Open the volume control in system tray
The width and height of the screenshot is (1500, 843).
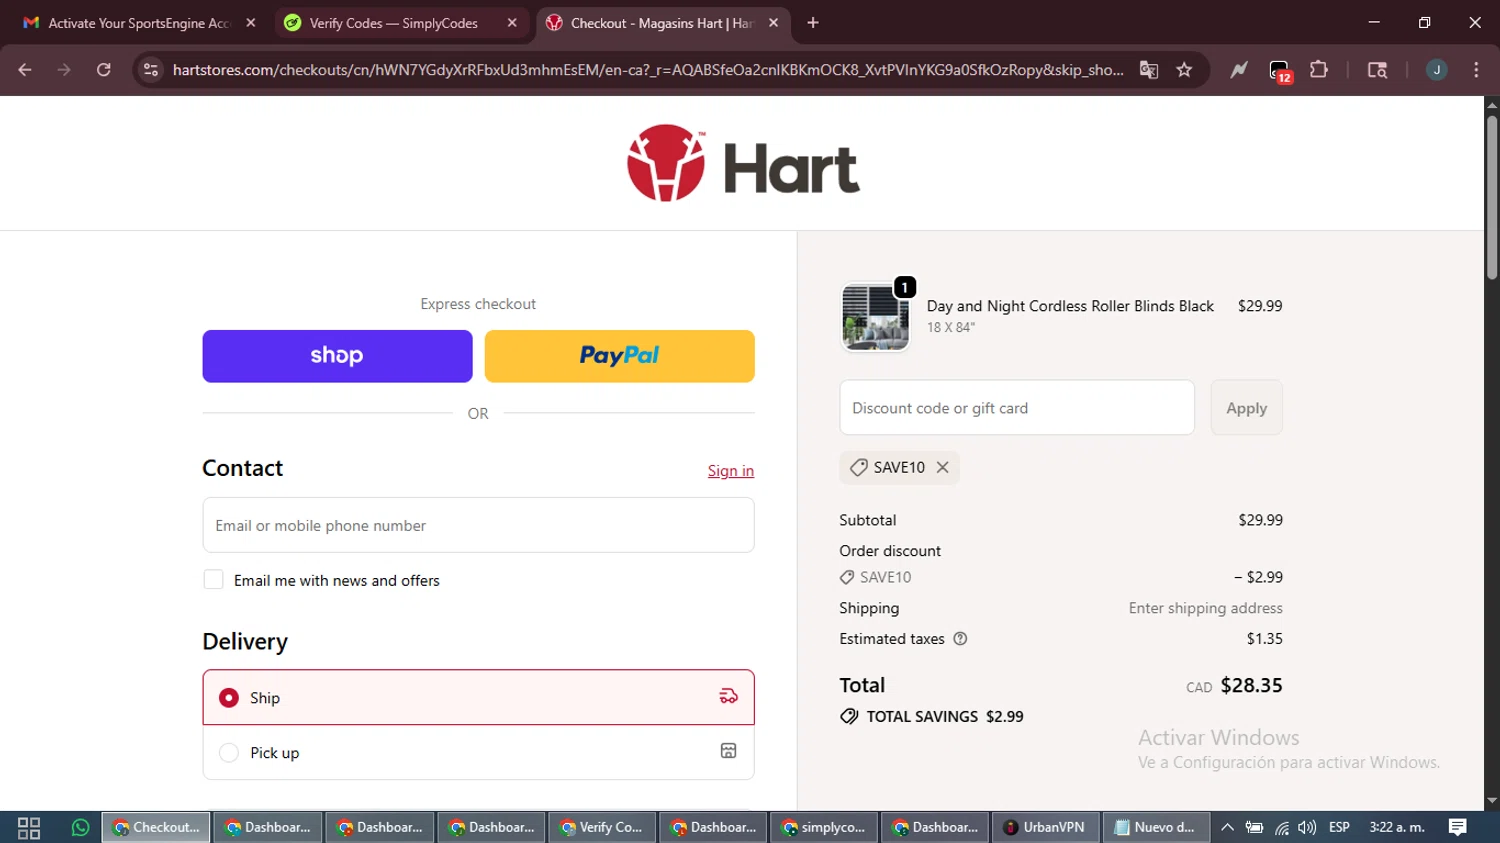[x=1307, y=827]
